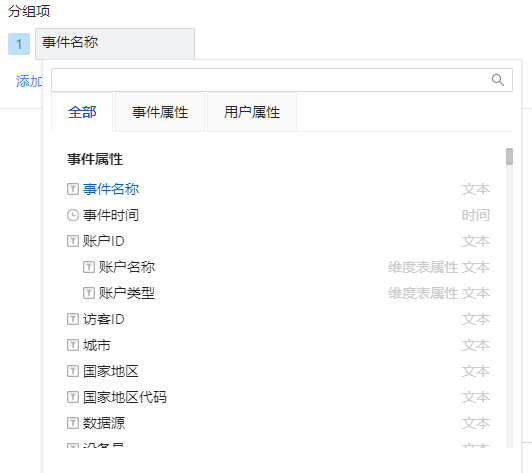Choose 数据源 from the list
Image resolution: width=532 pixels, height=473 pixels.
coord(279,423)
